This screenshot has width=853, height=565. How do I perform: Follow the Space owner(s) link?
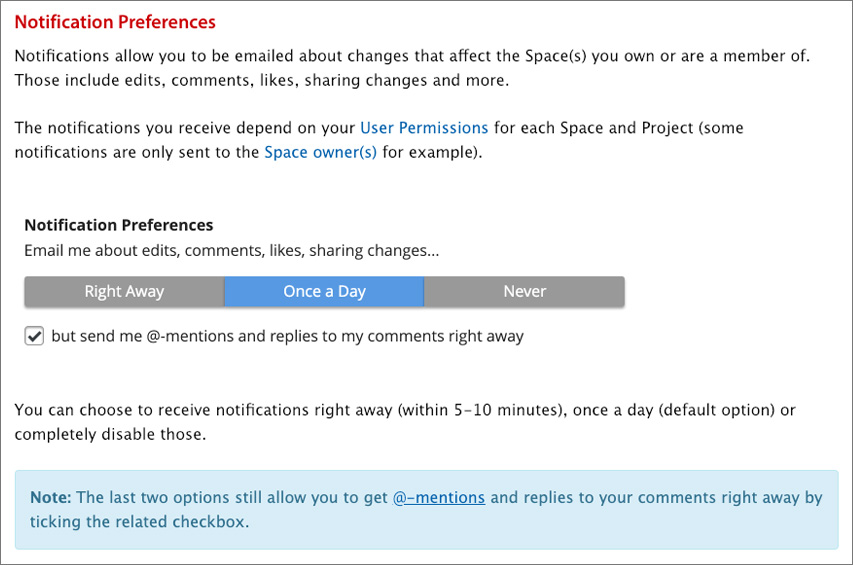pyautogui.click(x=320, y=153)
